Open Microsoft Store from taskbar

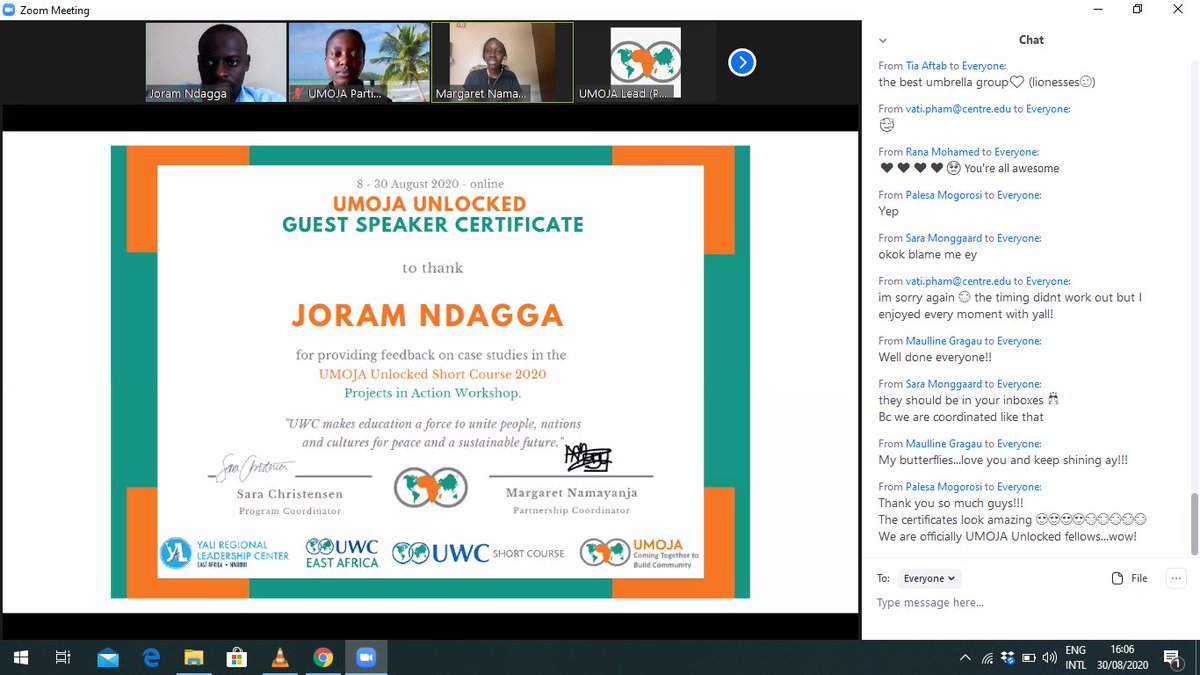(237, 657)
